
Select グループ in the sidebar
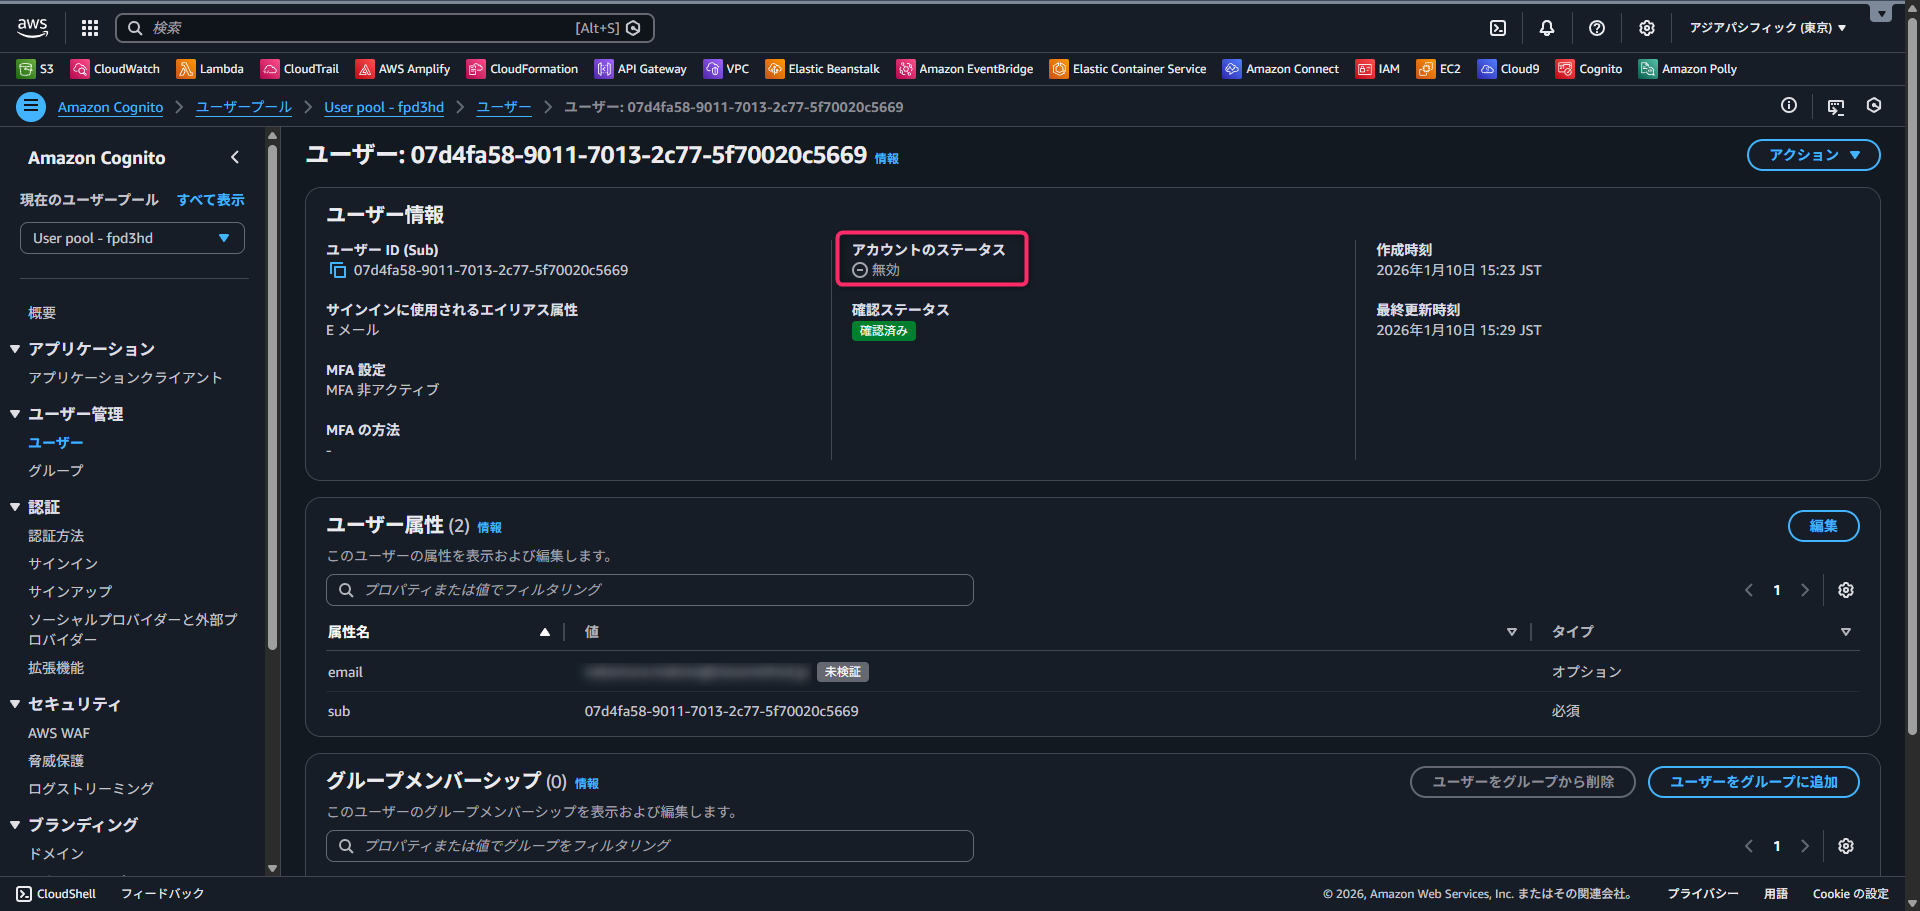(56, 470)
